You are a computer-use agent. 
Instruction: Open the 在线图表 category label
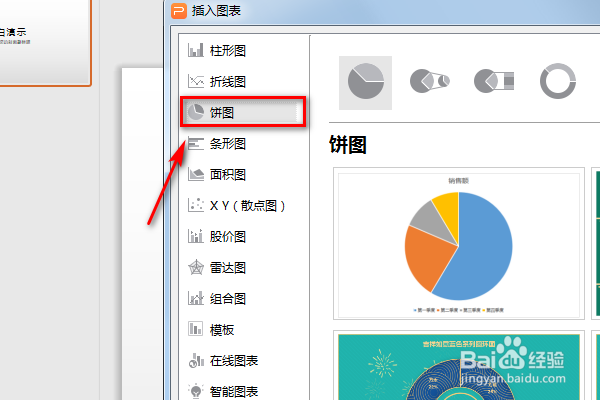(234, 361)
